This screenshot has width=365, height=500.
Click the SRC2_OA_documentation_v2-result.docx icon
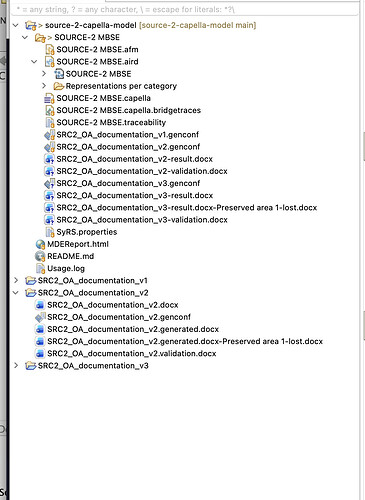49,159
